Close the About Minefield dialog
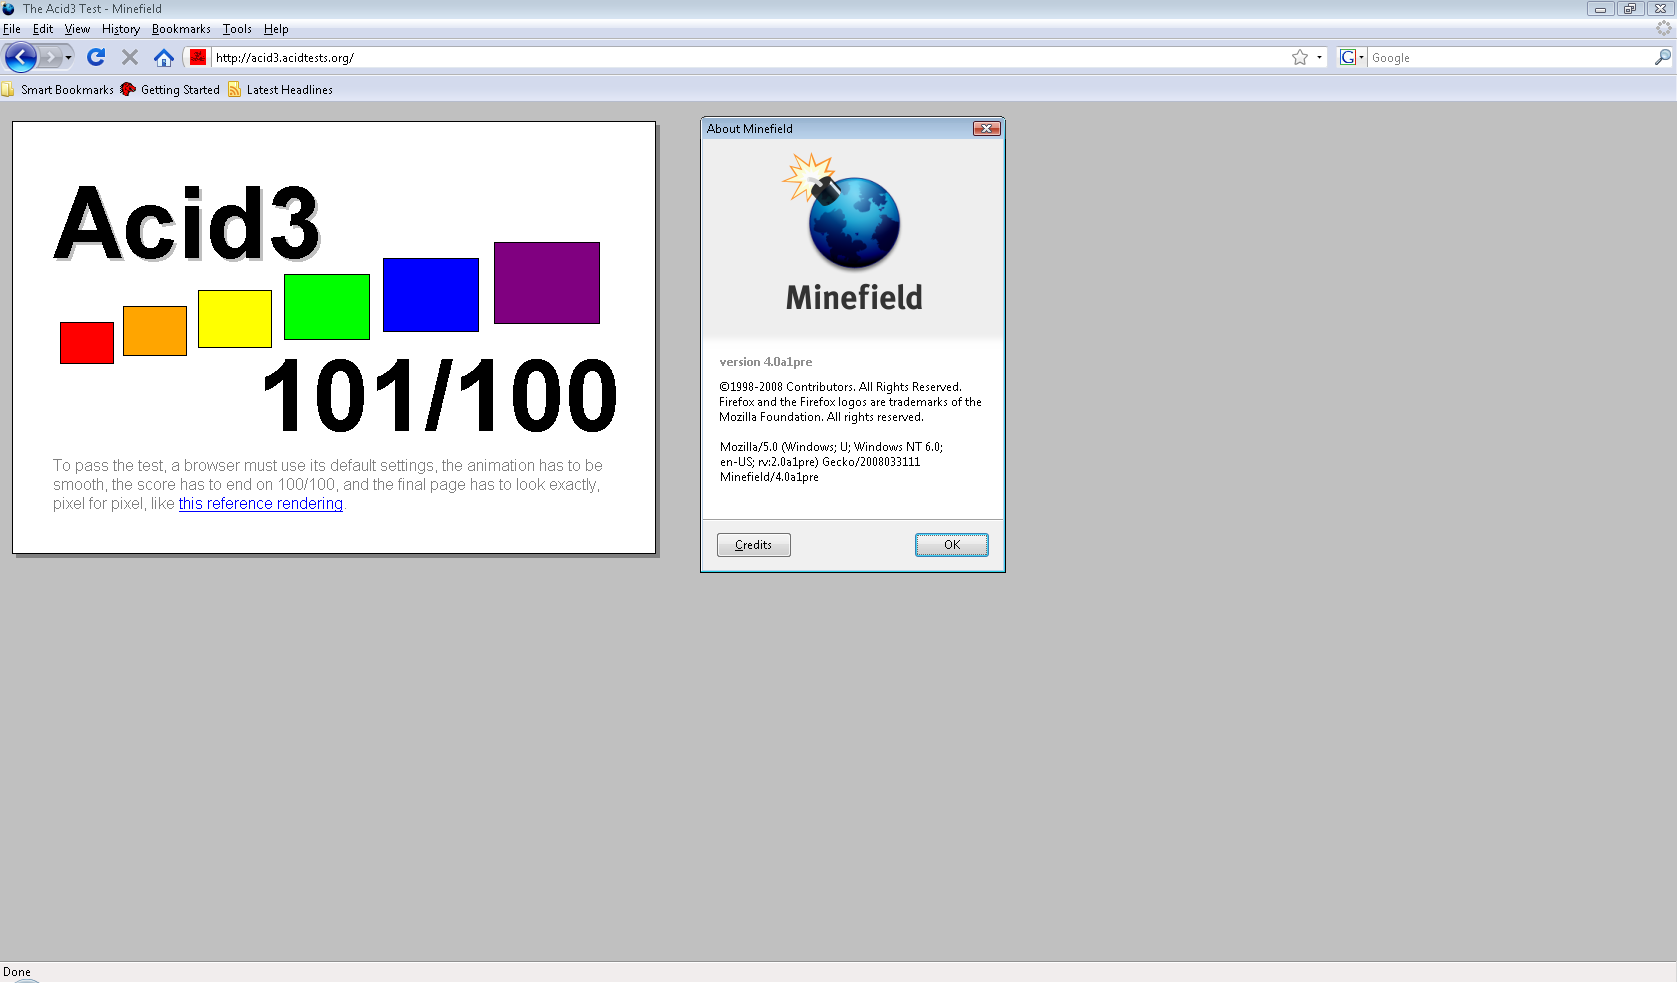The height and width of the screenshot is (983, 1677). click(987, 128)
